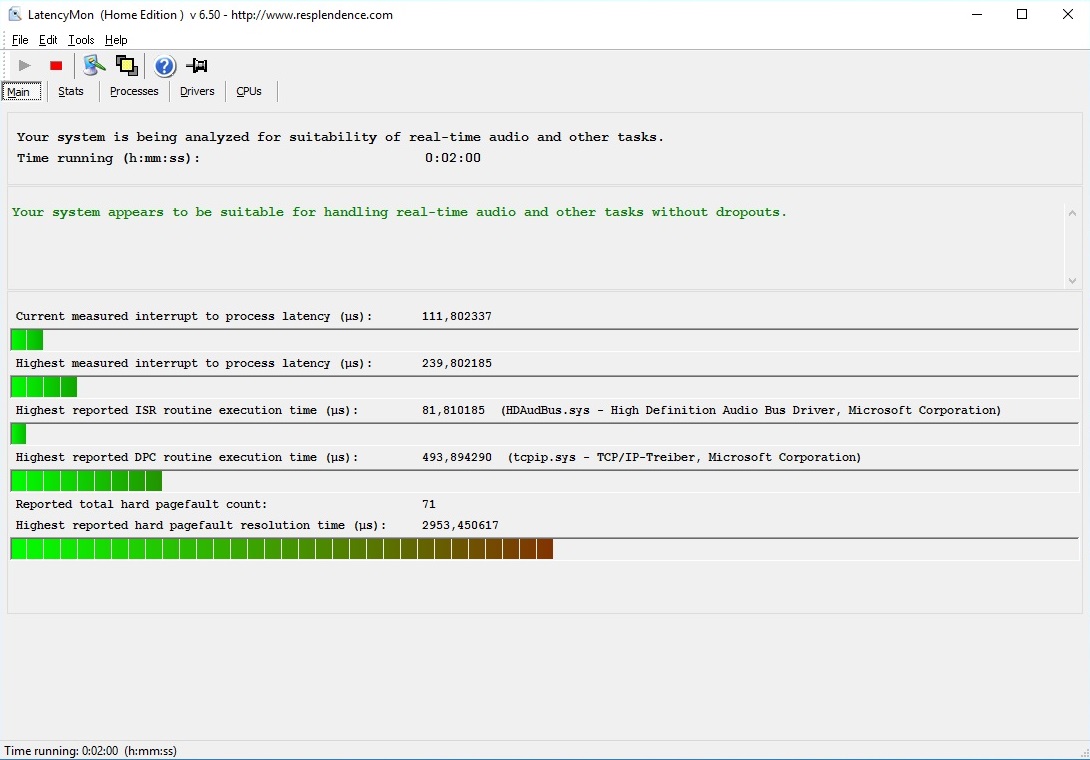Toggle the always-on-top pushpin icon

pyautogui.click(x=197, y=65)
